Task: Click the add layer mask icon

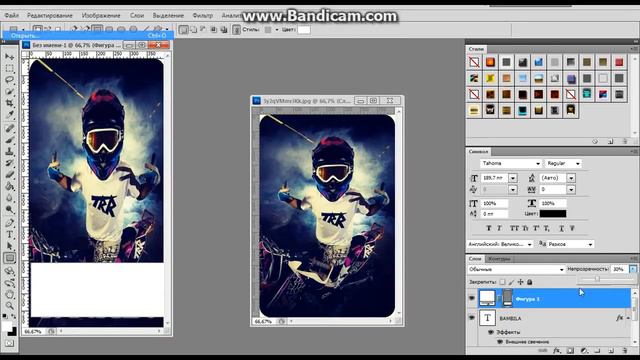Action: click(570, 350)
